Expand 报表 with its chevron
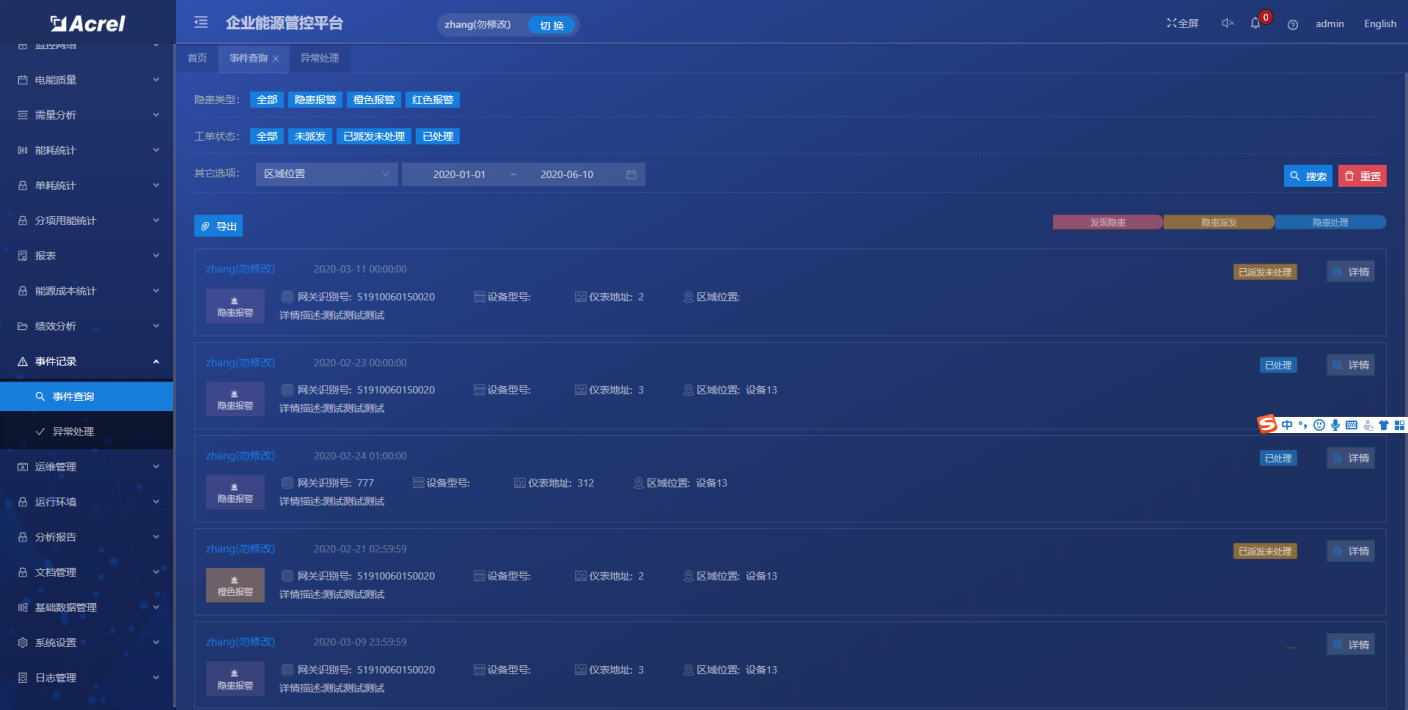 (156, 255)
